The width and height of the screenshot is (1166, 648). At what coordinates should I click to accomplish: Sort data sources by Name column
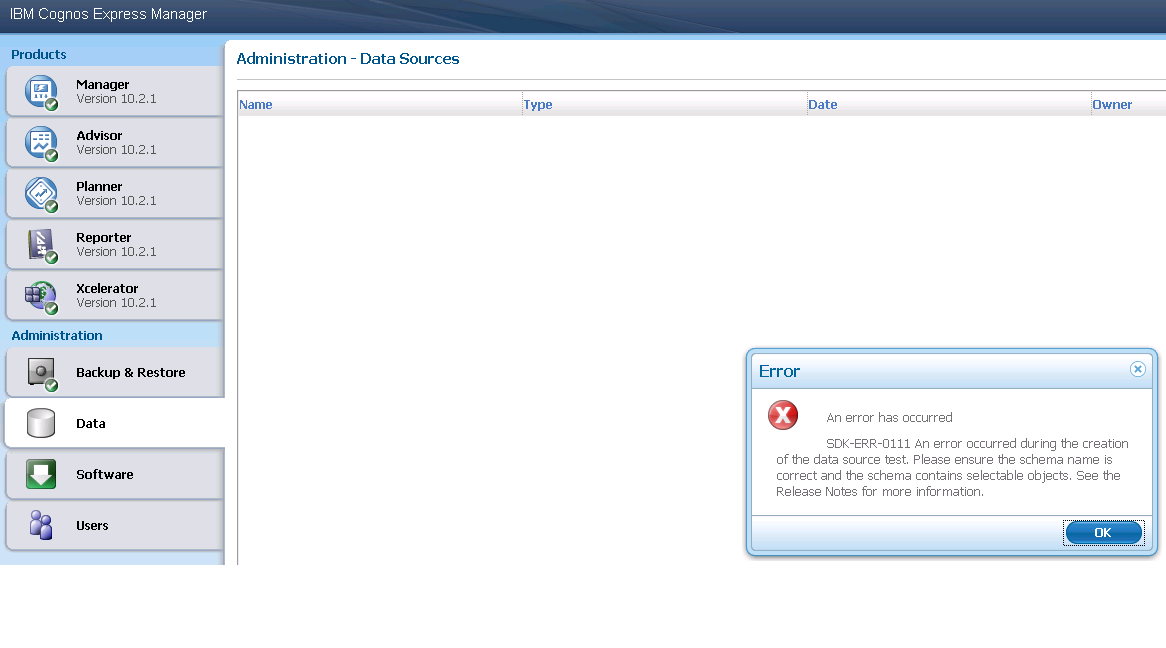256,105
